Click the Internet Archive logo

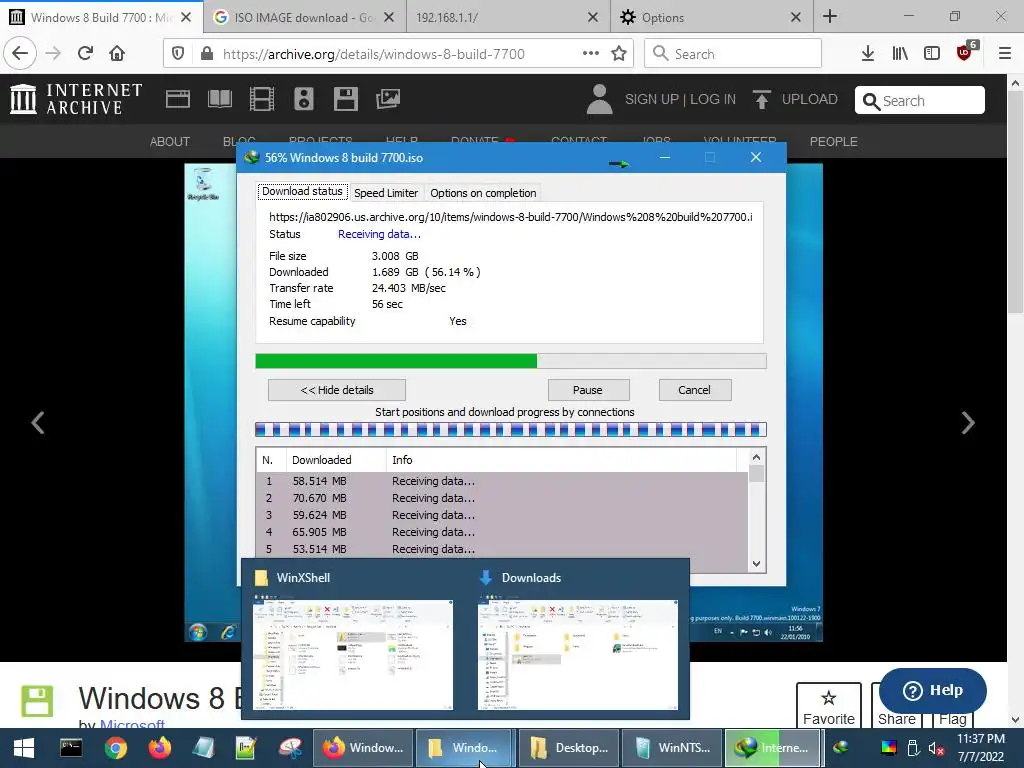pos(76,99)
